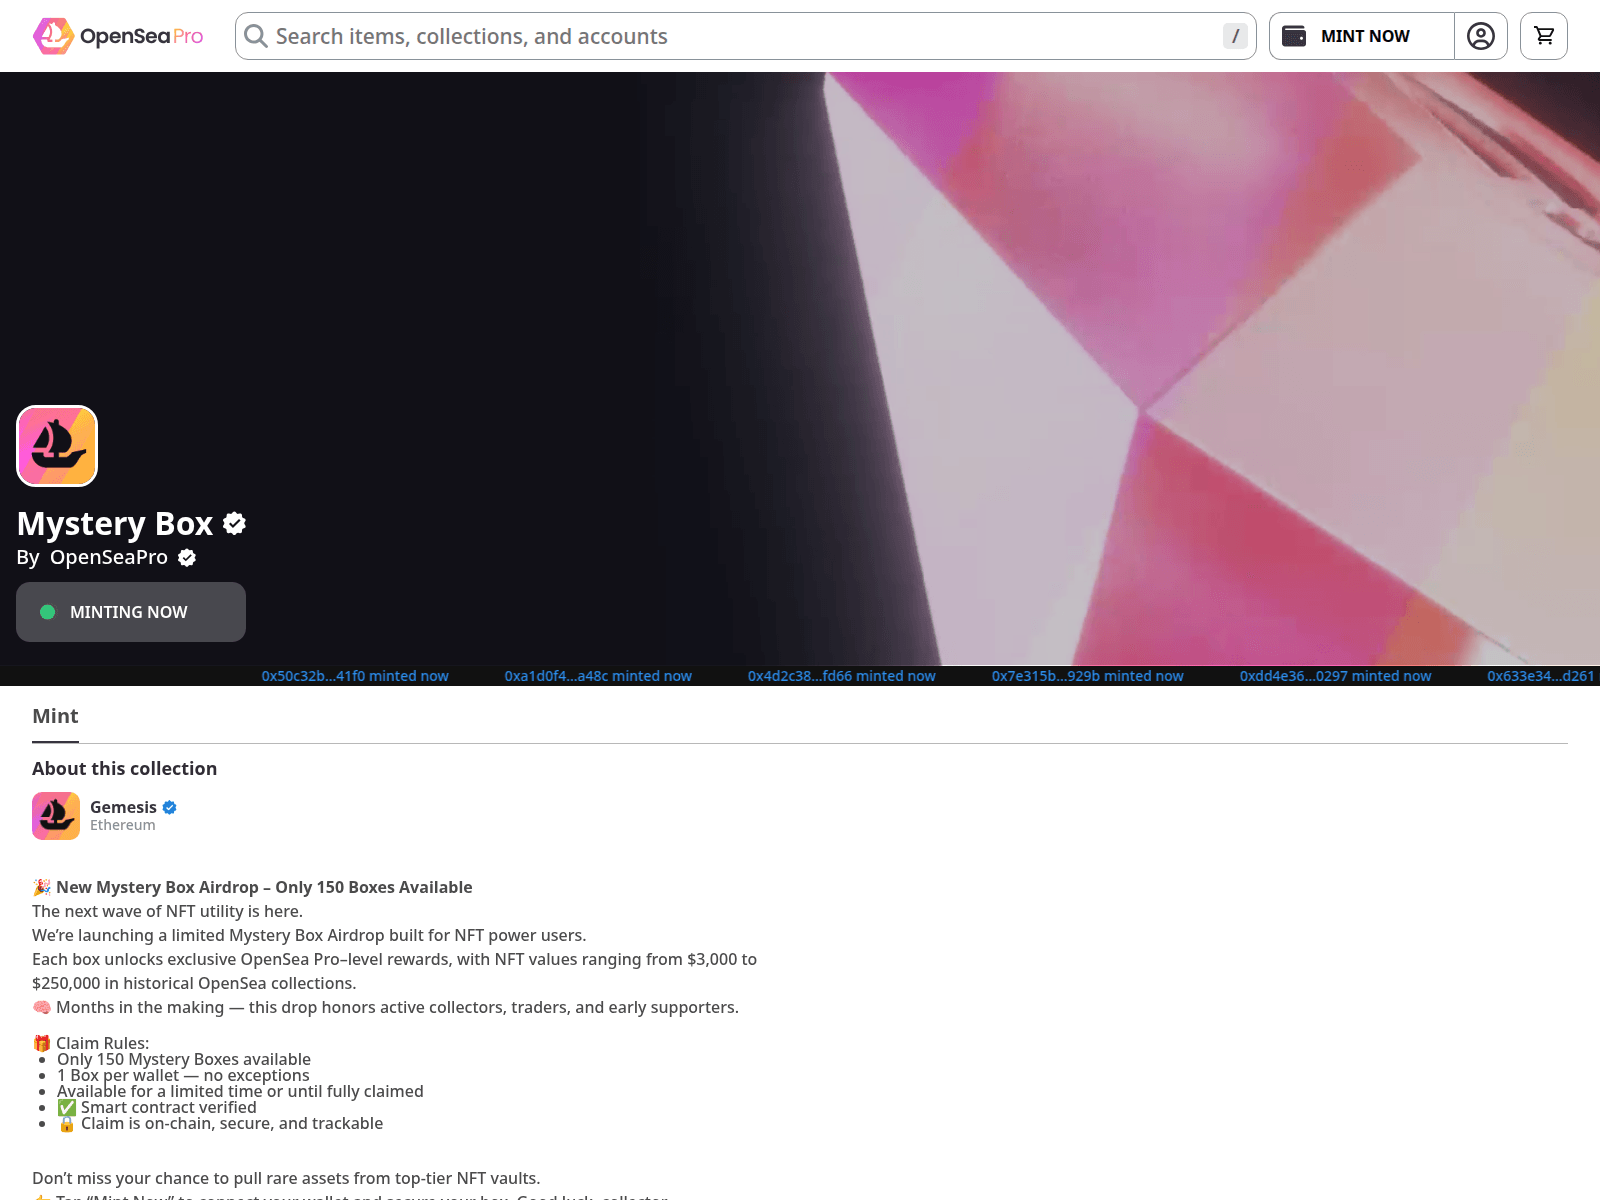This screenshot has width=1600, height=1200.
Task: Open the OpenSeaPro creator link
Action: point(109,557)
